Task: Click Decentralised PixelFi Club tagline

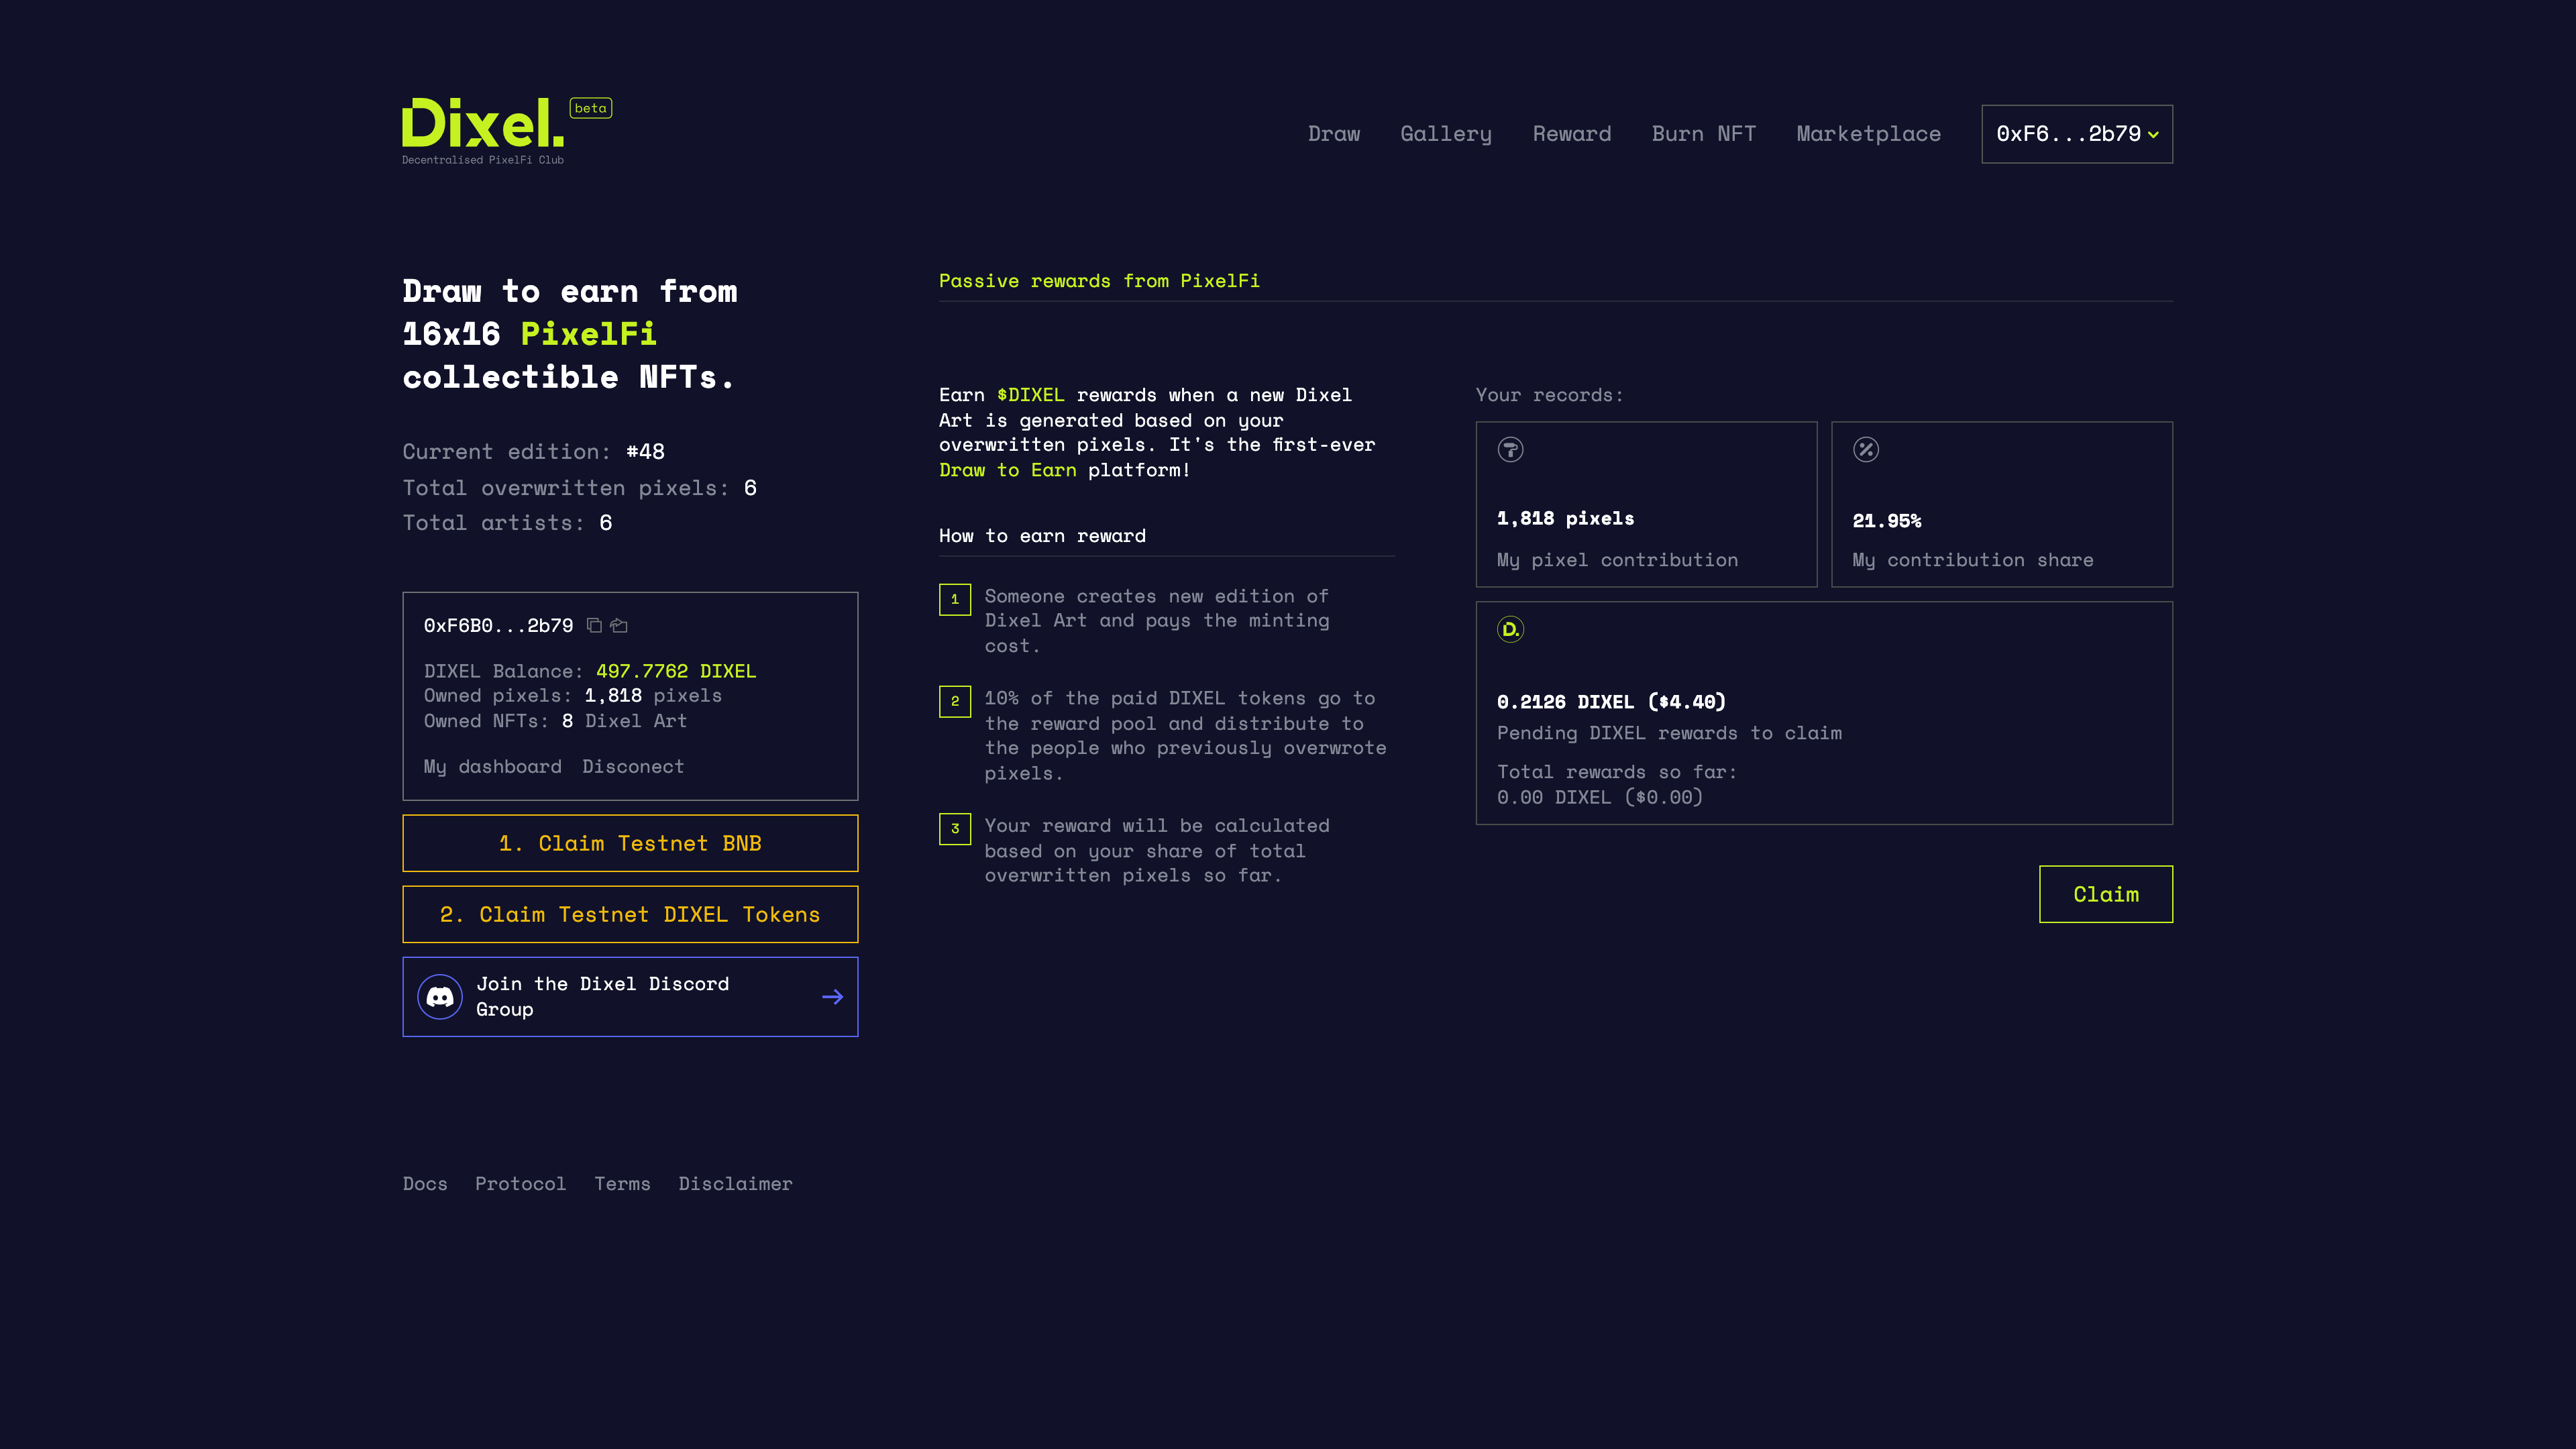Action: point(483,160)
